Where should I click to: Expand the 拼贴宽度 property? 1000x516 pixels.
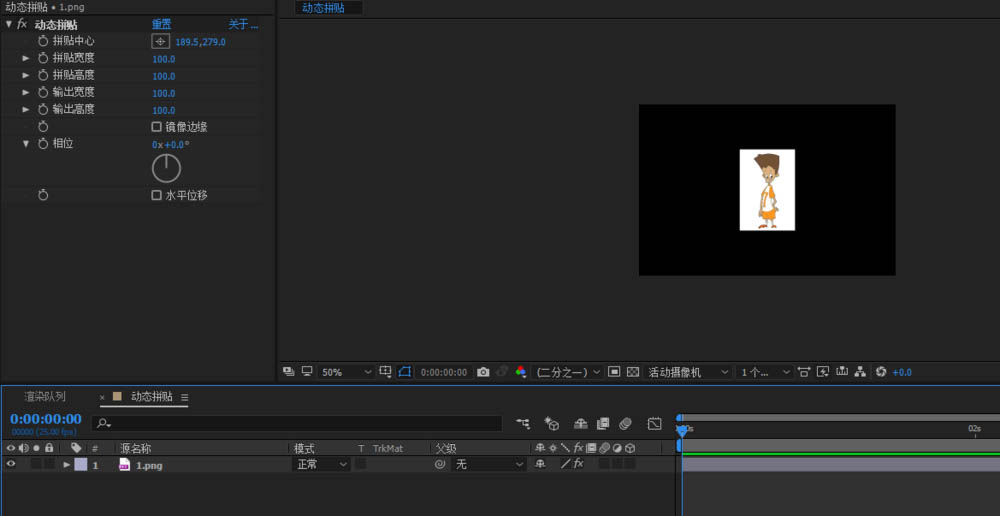pyautogui.click(x=26, y=58)
